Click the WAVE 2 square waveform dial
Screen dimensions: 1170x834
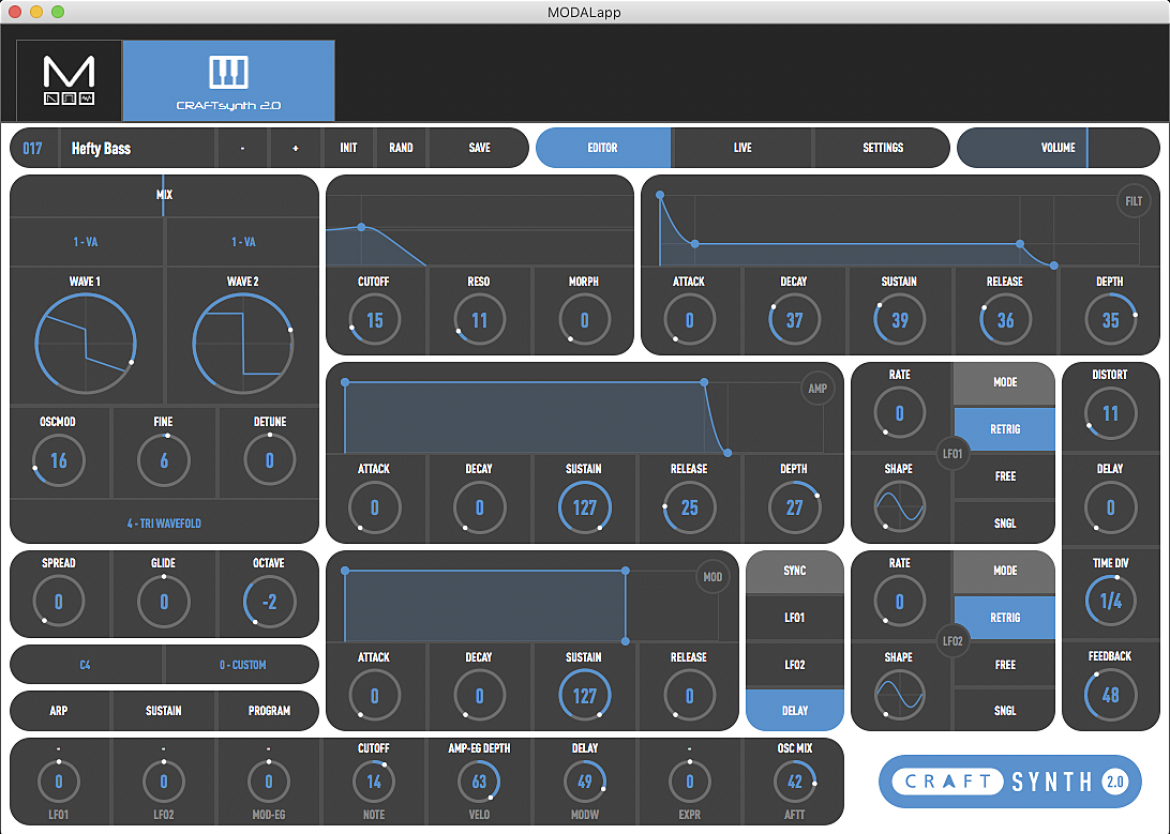[x=243, y=343]
